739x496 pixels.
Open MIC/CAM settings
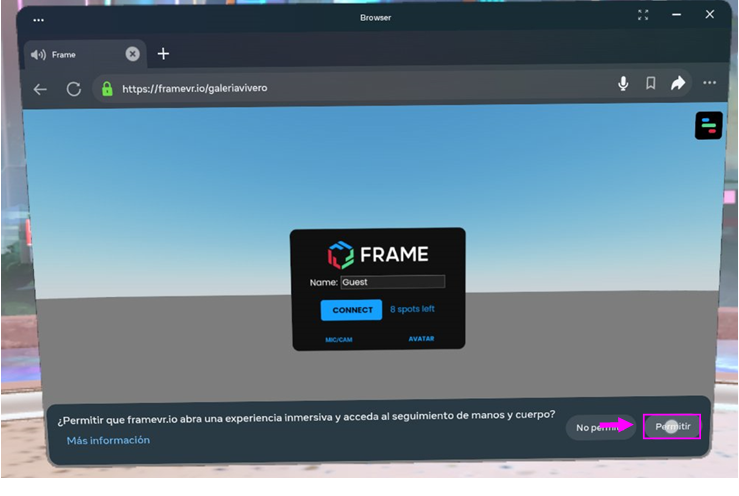point(339,339)
